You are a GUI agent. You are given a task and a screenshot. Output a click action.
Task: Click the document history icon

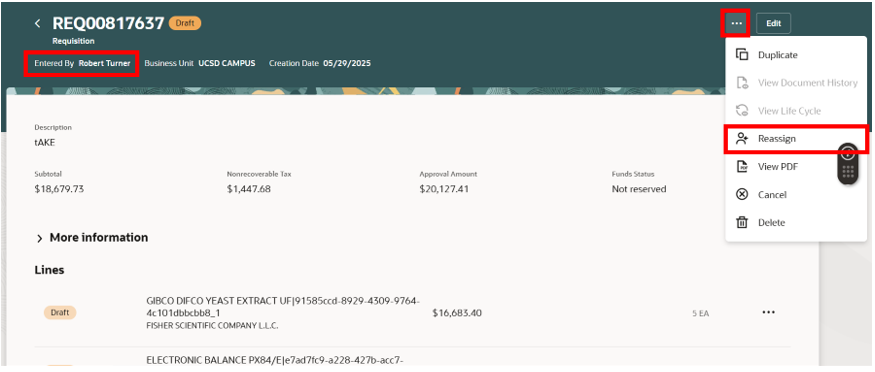(742, 83)
